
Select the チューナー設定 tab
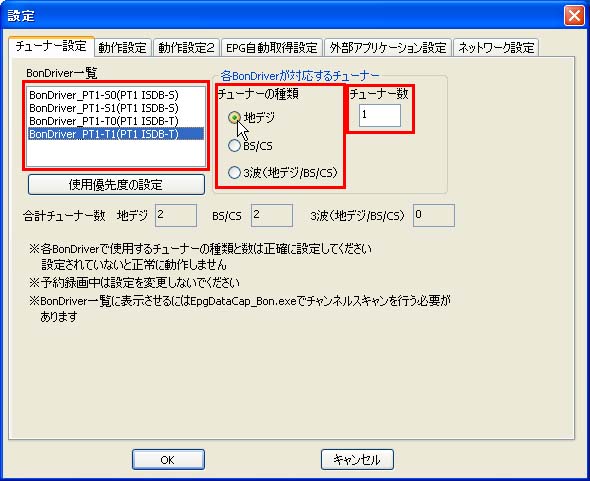click(51, 46)
